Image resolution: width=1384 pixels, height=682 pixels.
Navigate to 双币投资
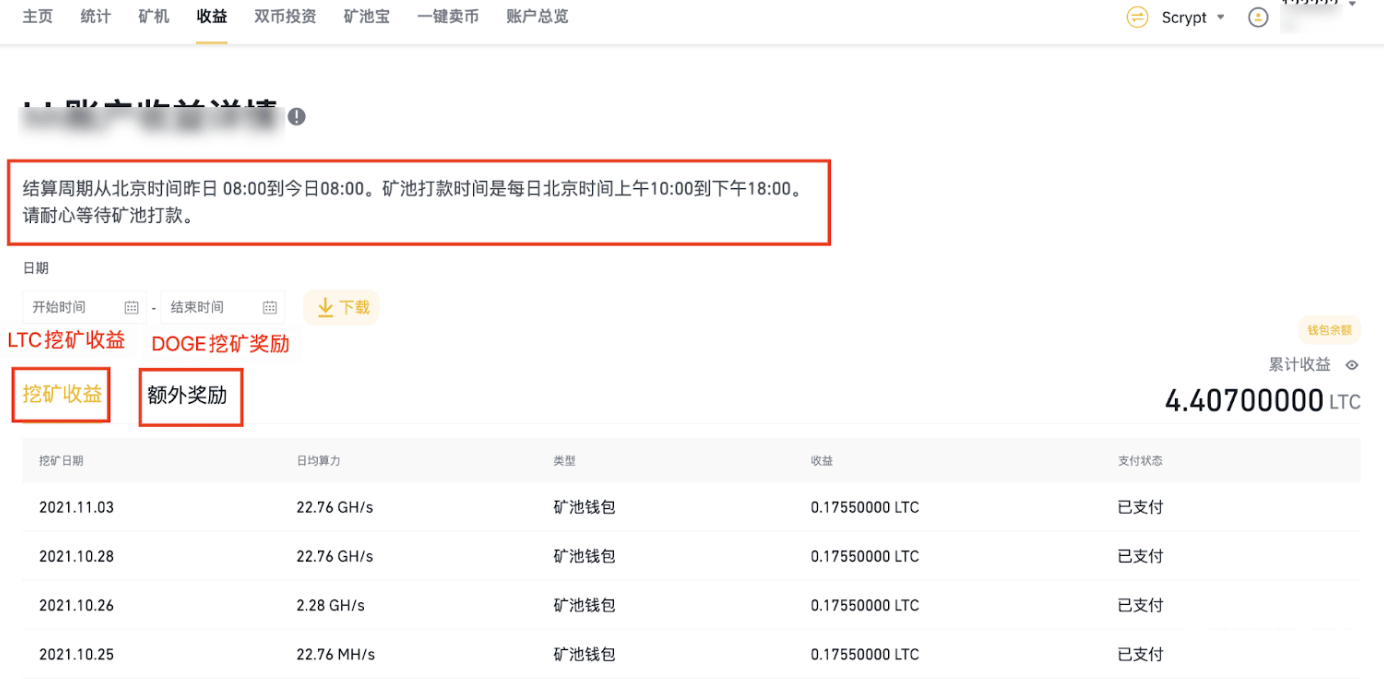[285, 17]
